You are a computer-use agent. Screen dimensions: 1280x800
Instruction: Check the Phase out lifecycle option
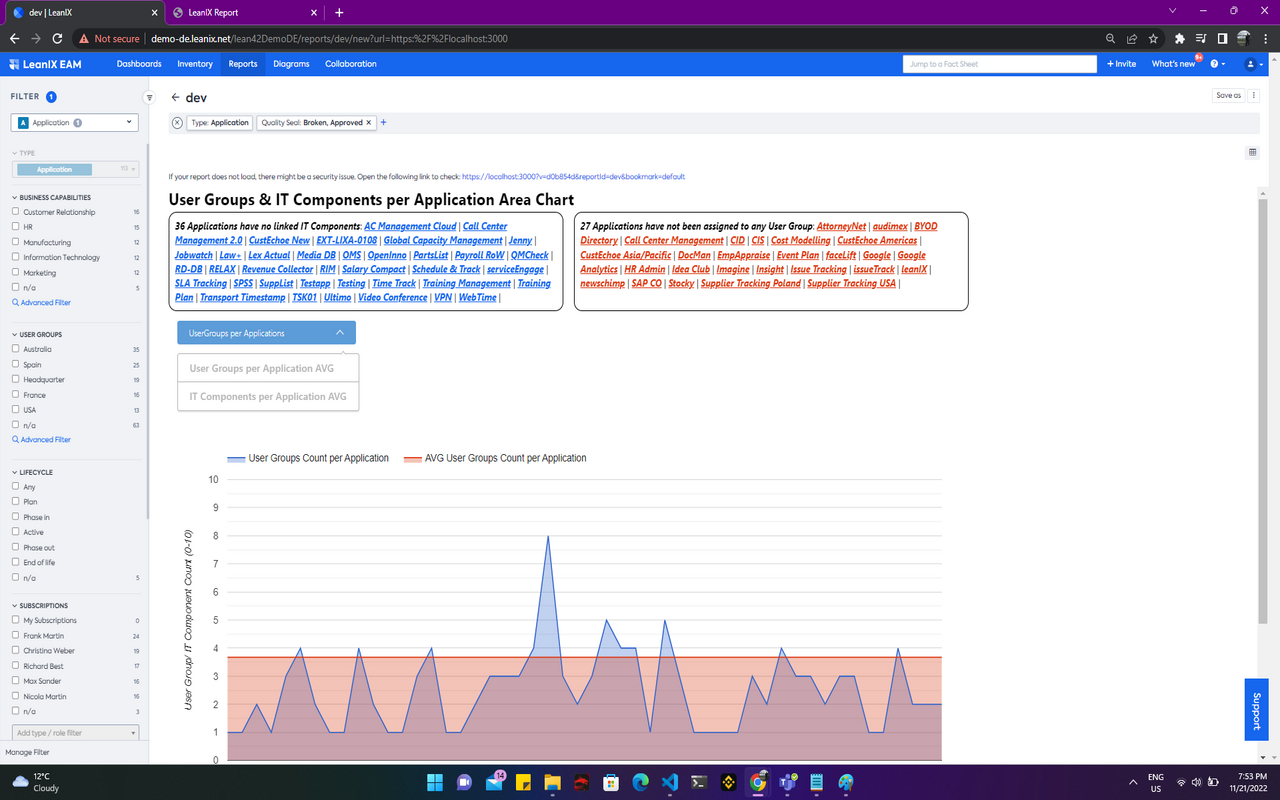pos(15,547)
